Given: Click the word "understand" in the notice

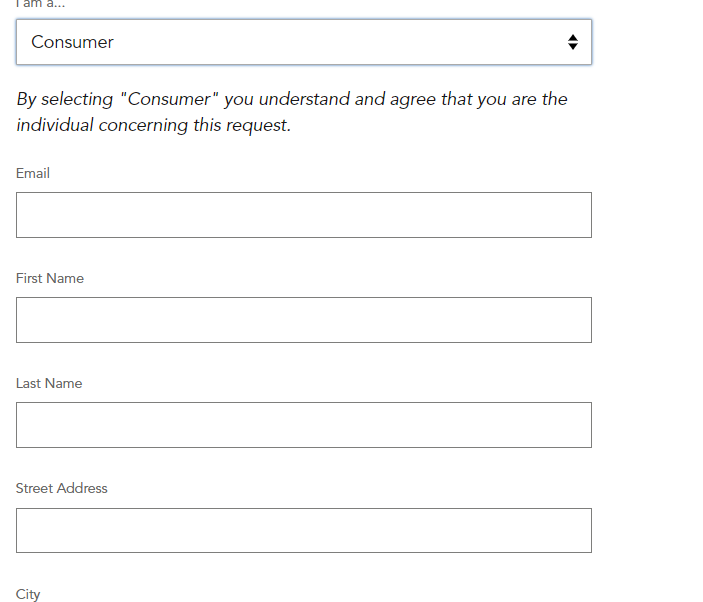Looking at the screenshot, I should point(304,99).
